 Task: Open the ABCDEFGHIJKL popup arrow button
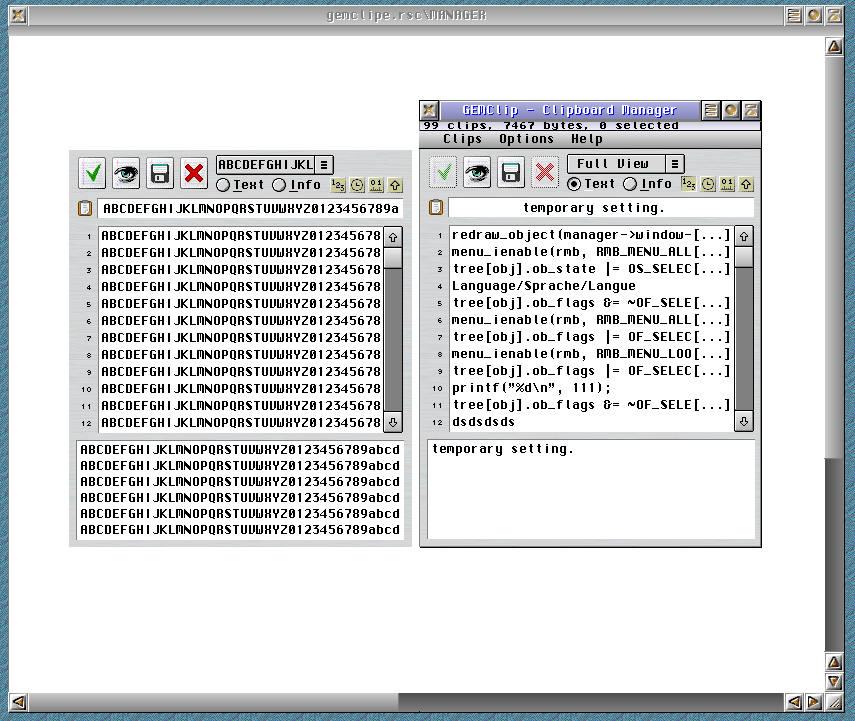[324, 165]
